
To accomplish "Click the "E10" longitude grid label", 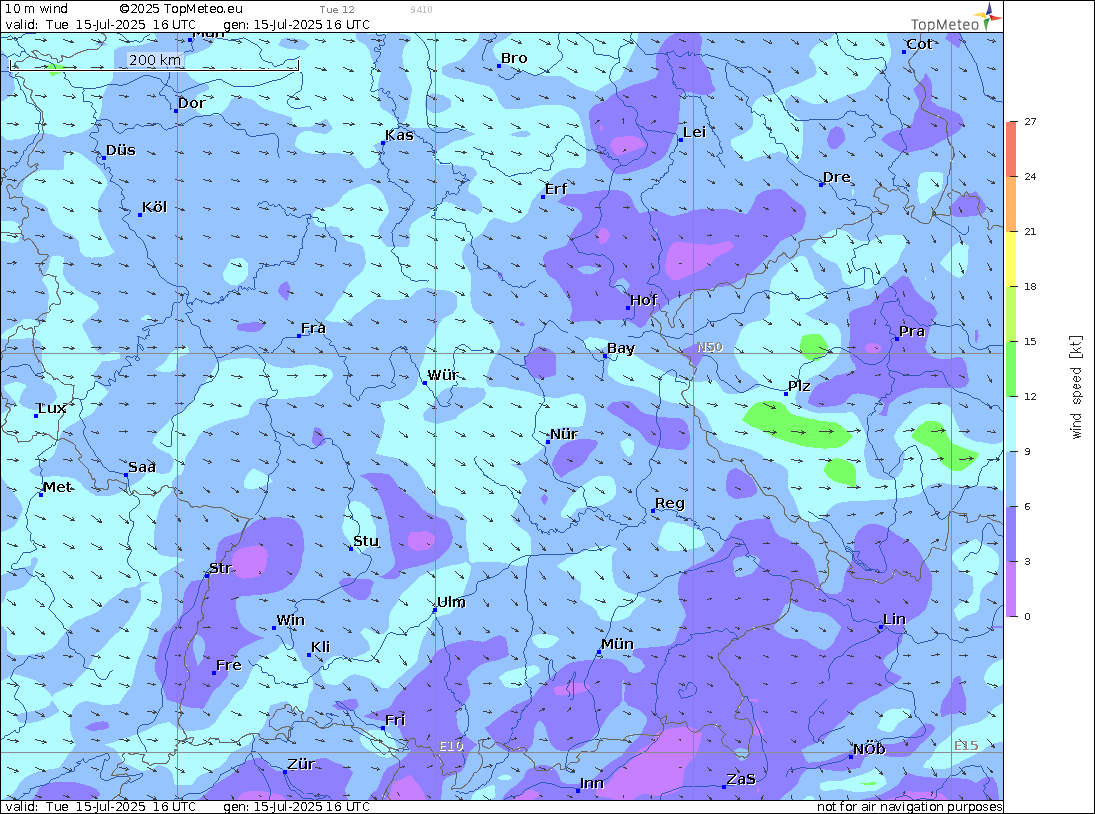I will (451, 746).
